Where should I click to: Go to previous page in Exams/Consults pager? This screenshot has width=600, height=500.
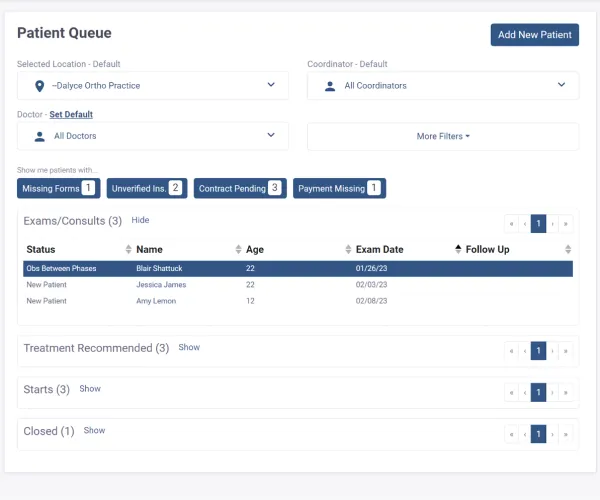[x=525, y=224]
